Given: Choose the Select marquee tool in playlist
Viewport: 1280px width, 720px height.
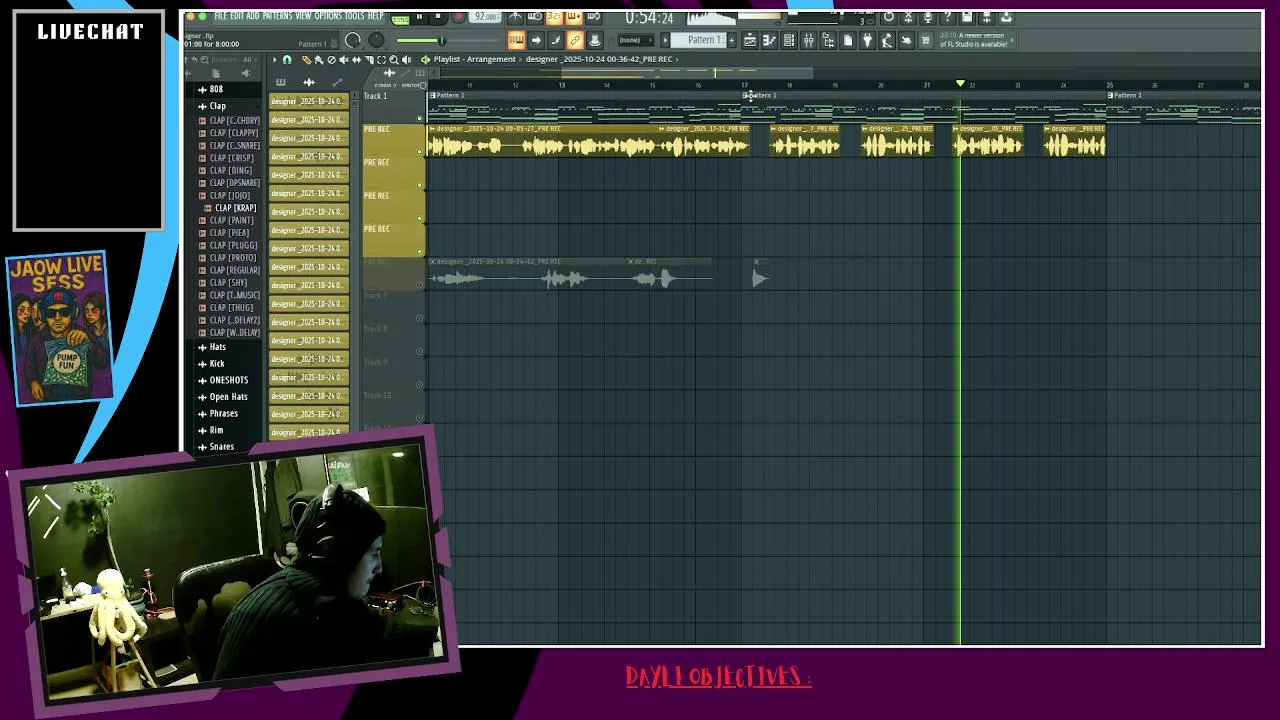Looking at the screenshot, I should tap(381, 59).
